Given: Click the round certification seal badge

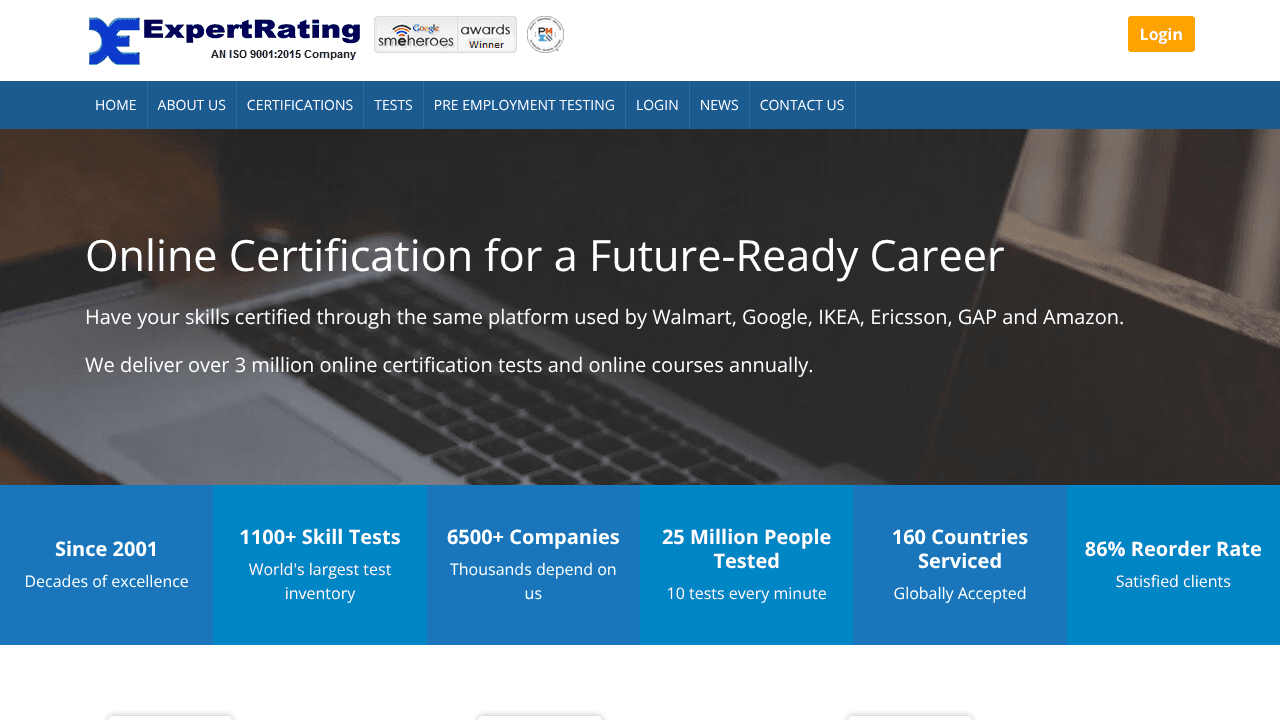Looking at the screenshot, I should tap(545, 35).
